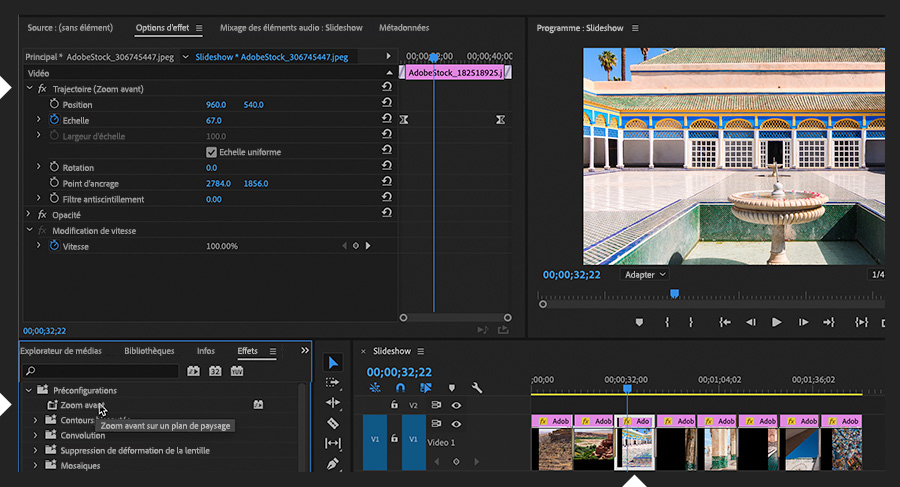Open the Adapter zoom level dropdown
900x487 pixels.
(x=644, y=274)
